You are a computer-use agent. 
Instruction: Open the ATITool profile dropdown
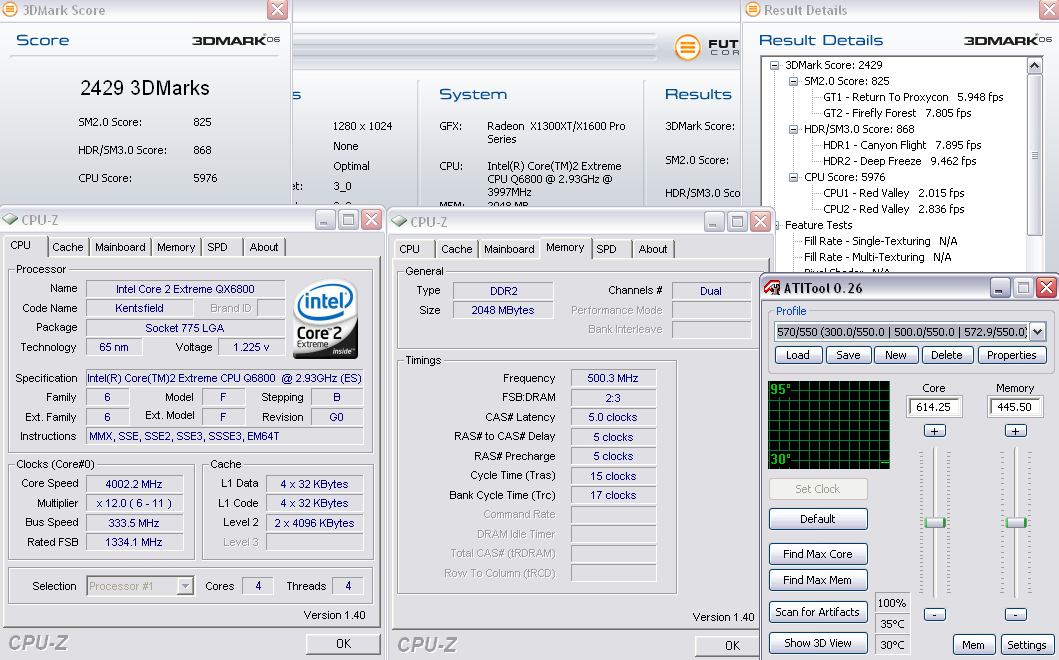[x=1037, y=332]
